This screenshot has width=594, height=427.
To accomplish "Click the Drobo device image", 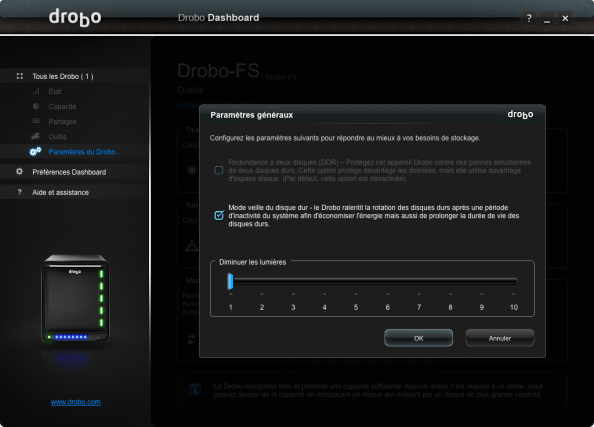I will click(75, 298).
